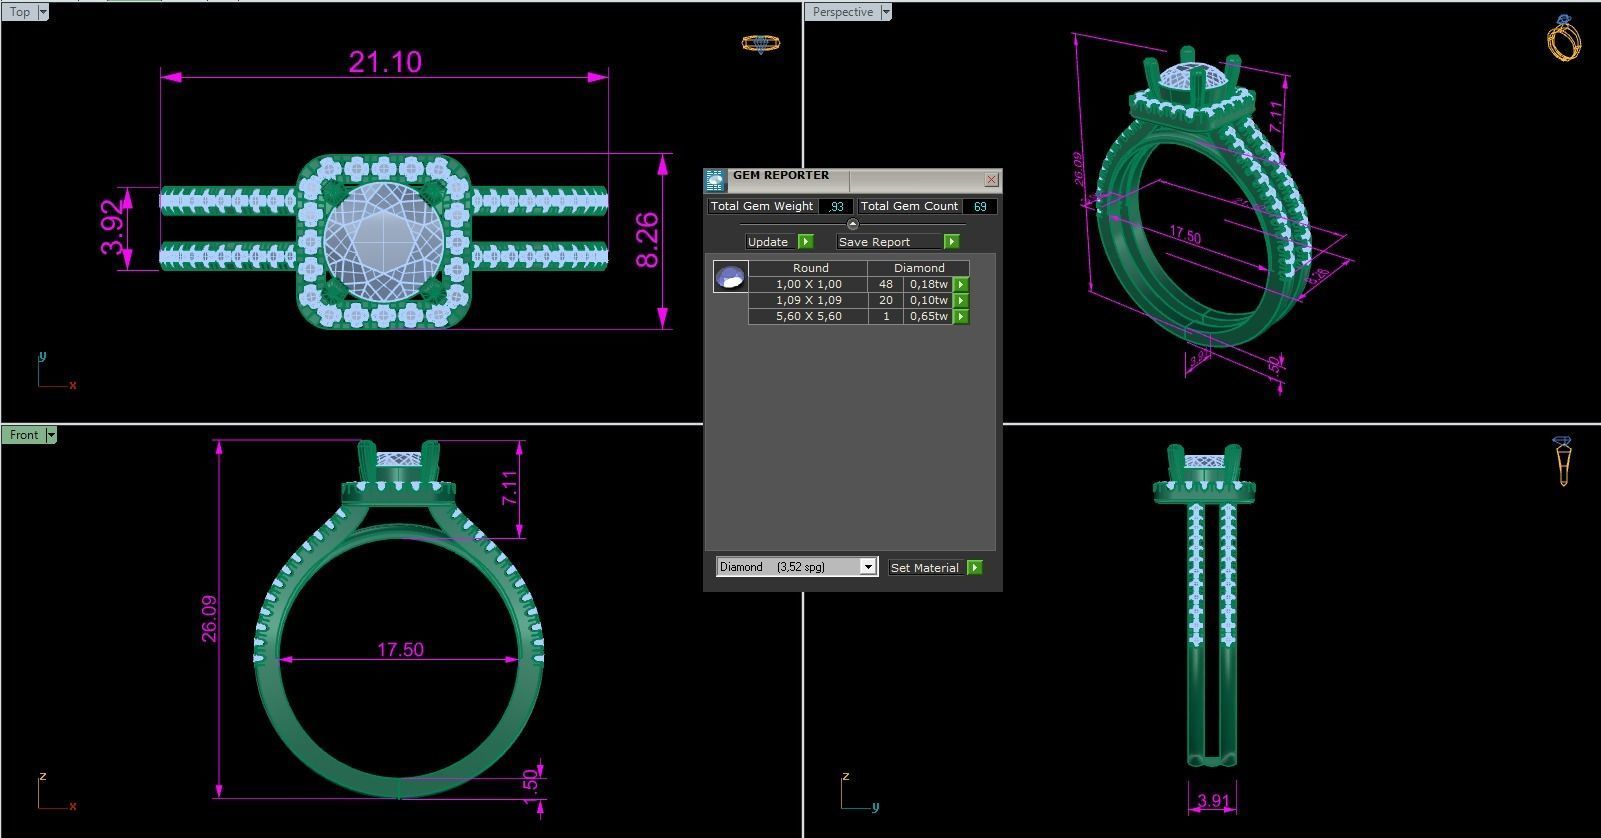Click the 0,65tw weight cell

pos(928,316)
